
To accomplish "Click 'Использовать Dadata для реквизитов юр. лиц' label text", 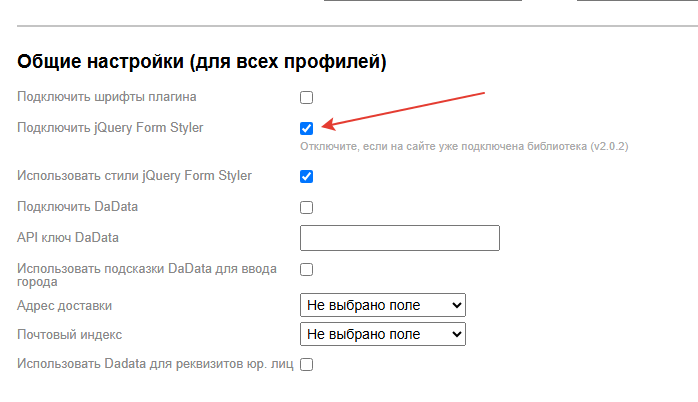I will tap(155, 364).
